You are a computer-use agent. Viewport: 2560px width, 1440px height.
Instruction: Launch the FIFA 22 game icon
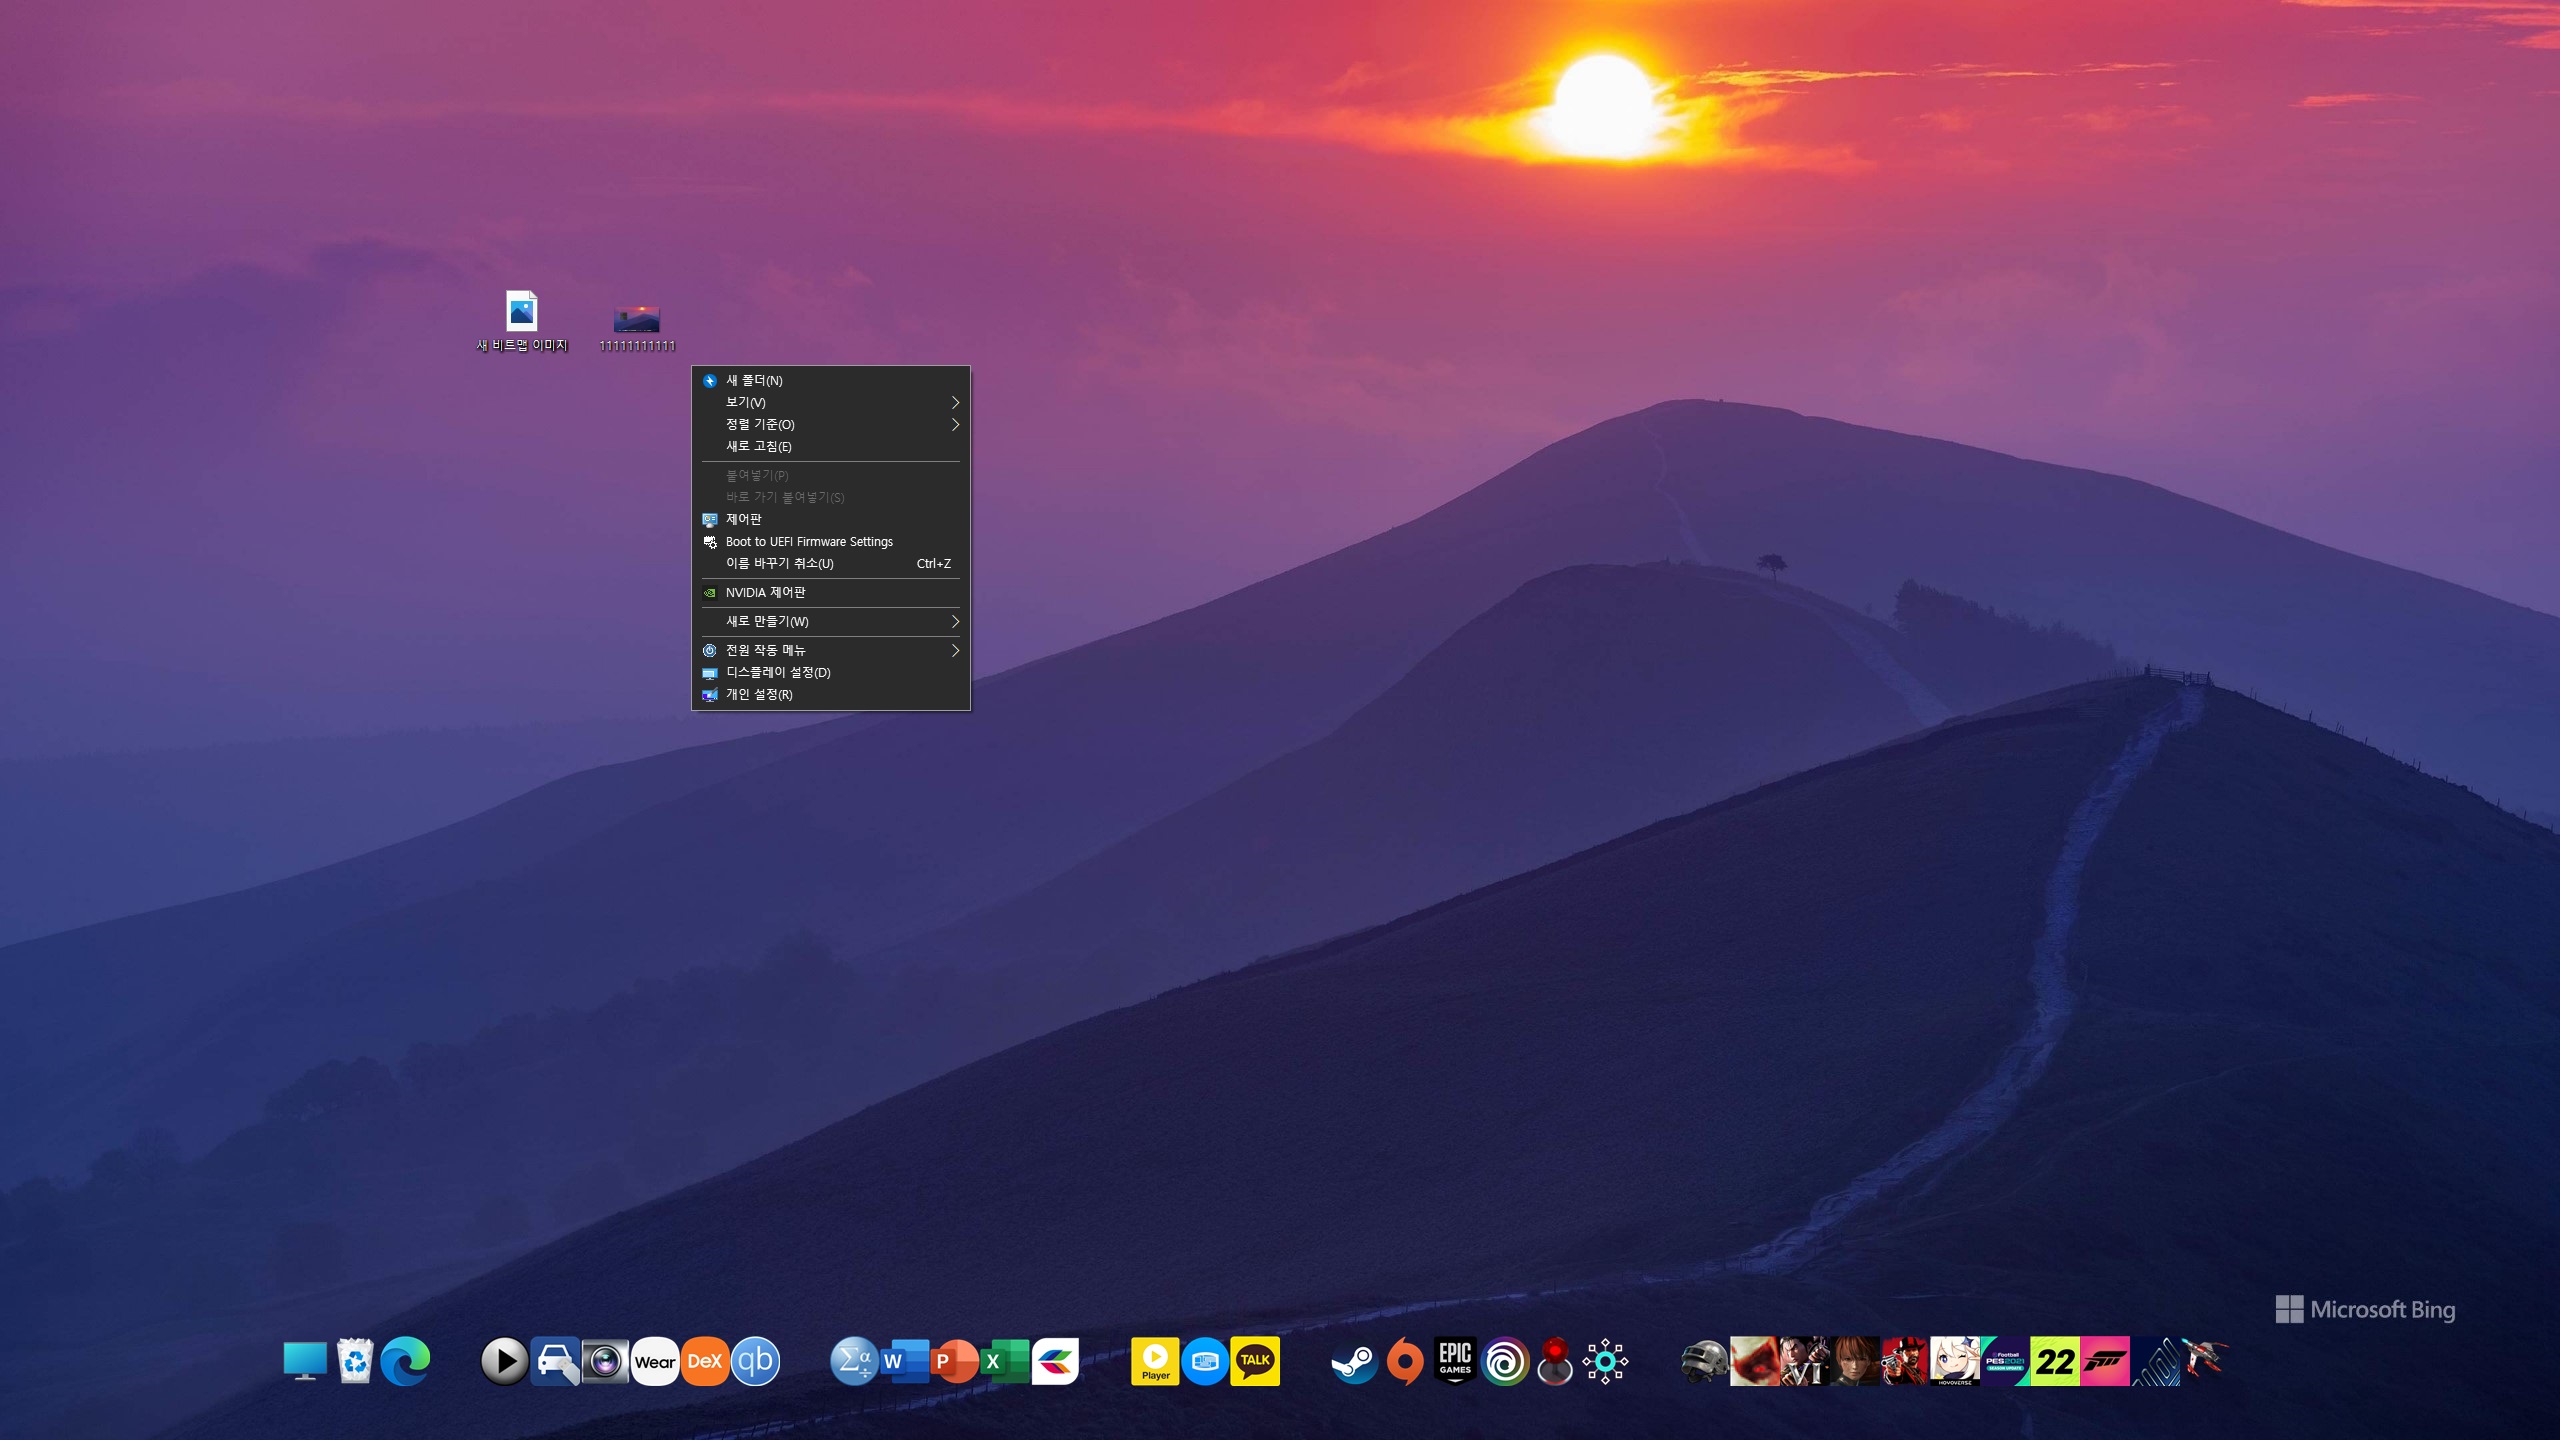(x=2055, y=1361)
